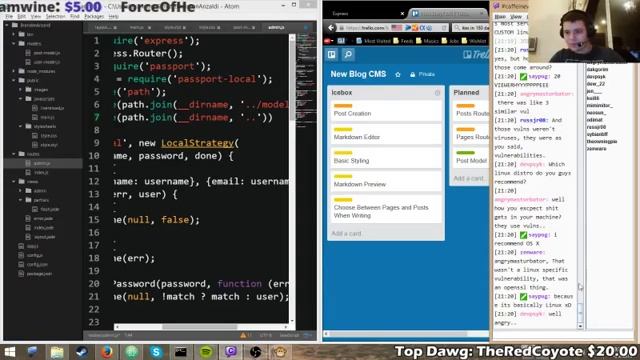
Task: Collapse the public folder
Action: 14,80
